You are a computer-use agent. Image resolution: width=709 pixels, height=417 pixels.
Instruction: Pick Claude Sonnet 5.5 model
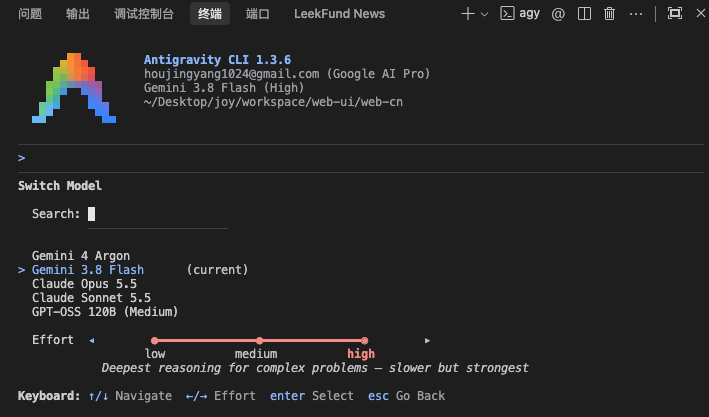(x=91, y=298)
